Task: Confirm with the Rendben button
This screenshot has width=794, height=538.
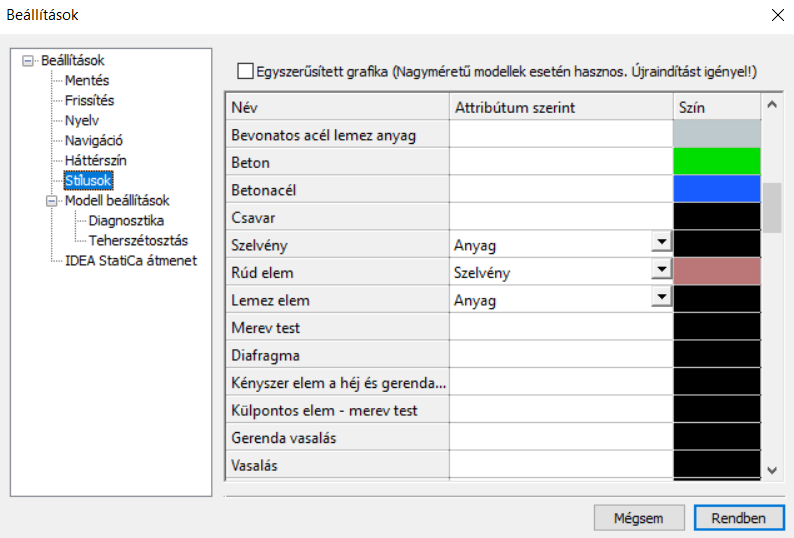Action: pos(739,518)
